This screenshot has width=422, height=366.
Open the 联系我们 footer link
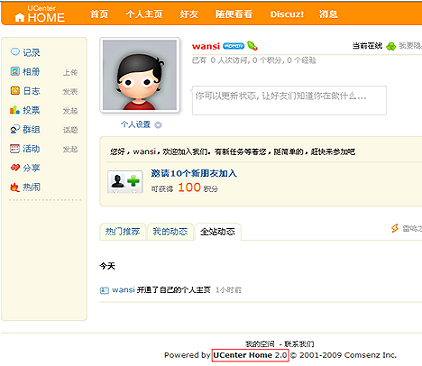pyautogui.click(x=299, y=344)
